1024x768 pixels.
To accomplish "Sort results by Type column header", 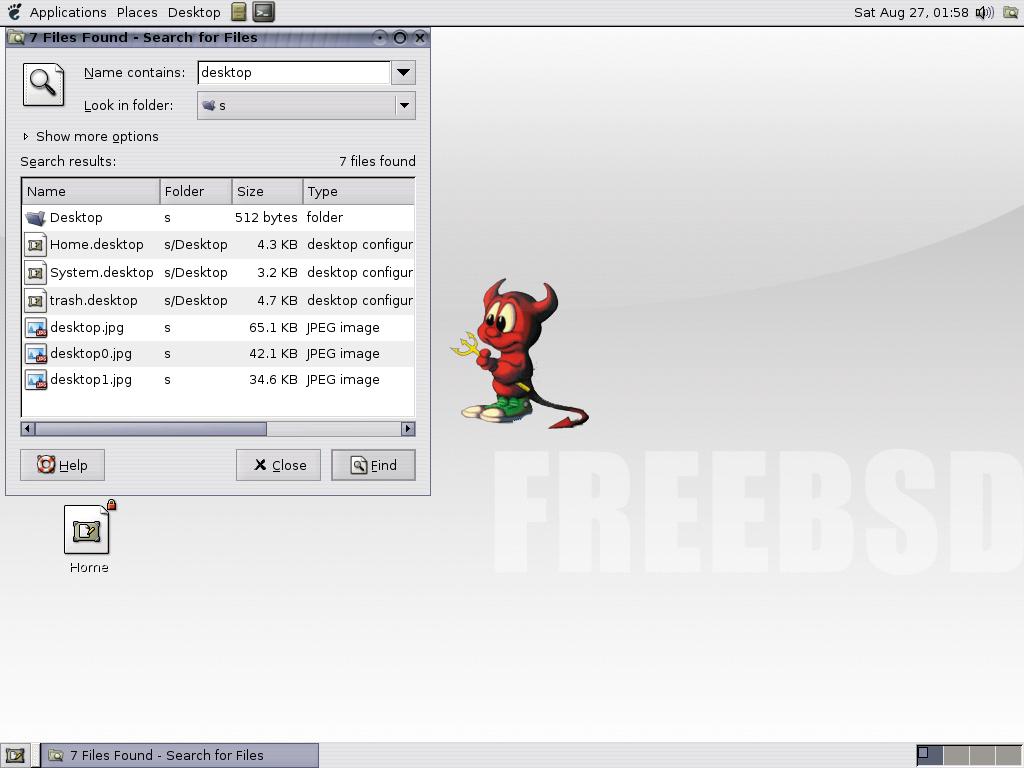I will 359,191.
